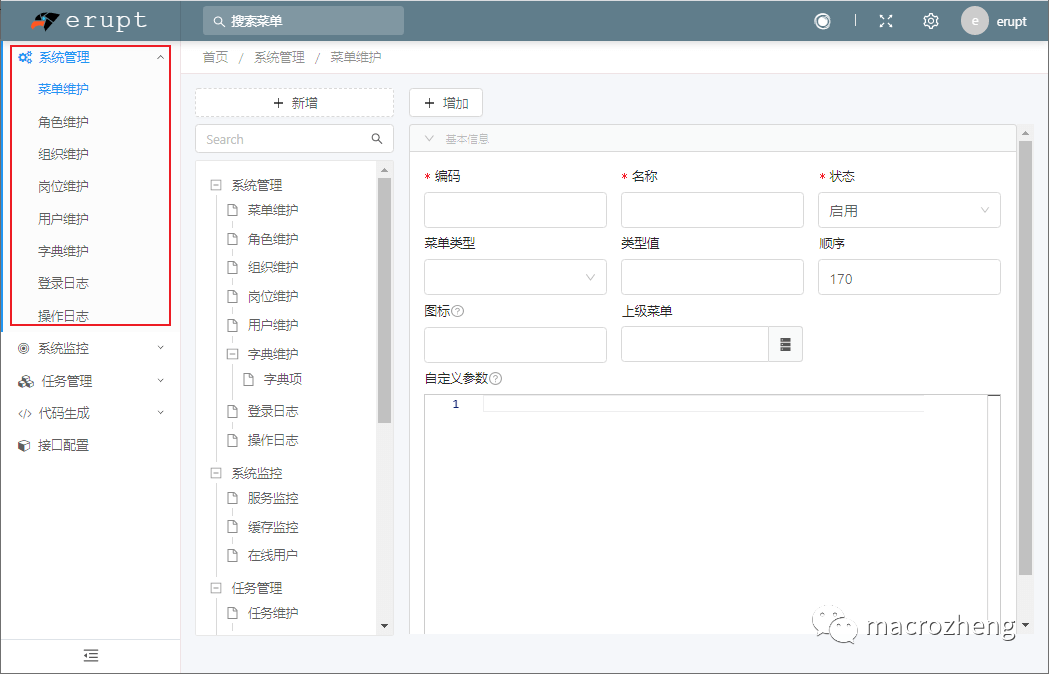Collapse the 基本信息 panel chevron

(430, 139)
